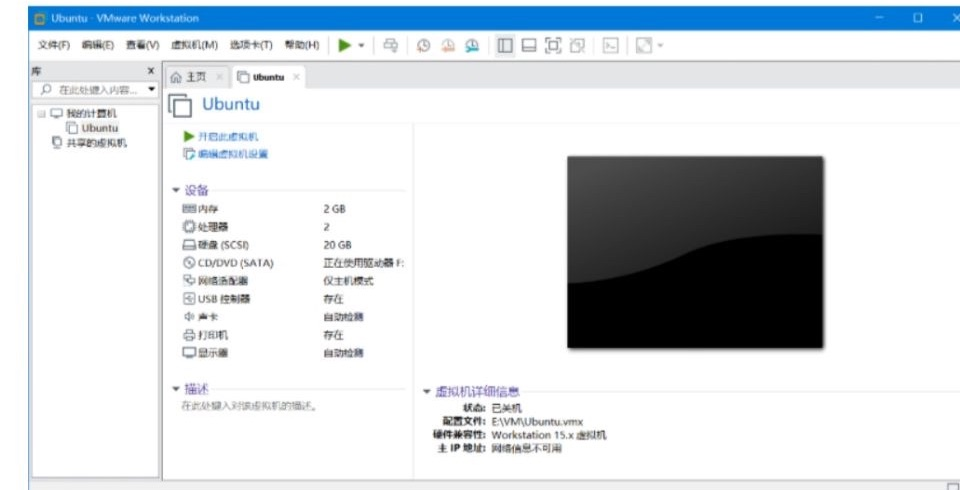Viewport: 960px width, 490px height.
Task: Toggle the thumbnail bar view icon
Action: pyautogui.click(x=529, y=45)
